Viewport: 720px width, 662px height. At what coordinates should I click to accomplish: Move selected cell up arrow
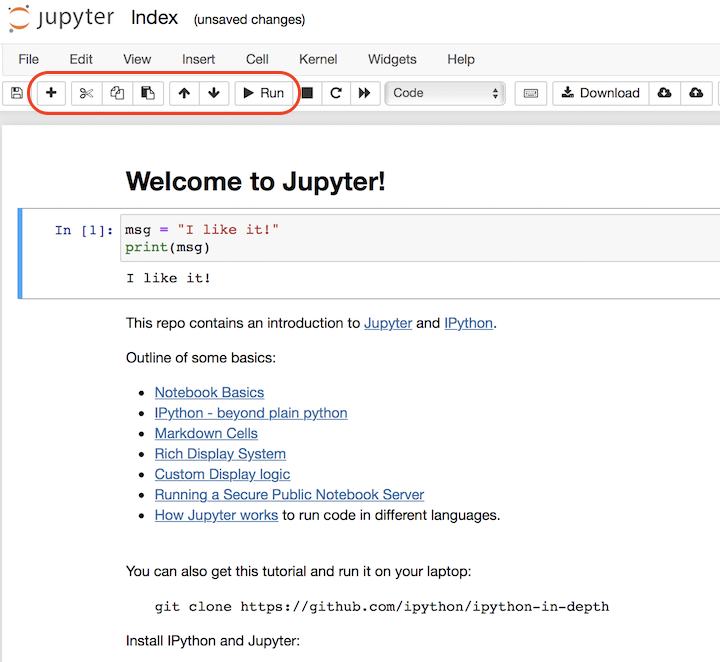(x=184, y=93)
